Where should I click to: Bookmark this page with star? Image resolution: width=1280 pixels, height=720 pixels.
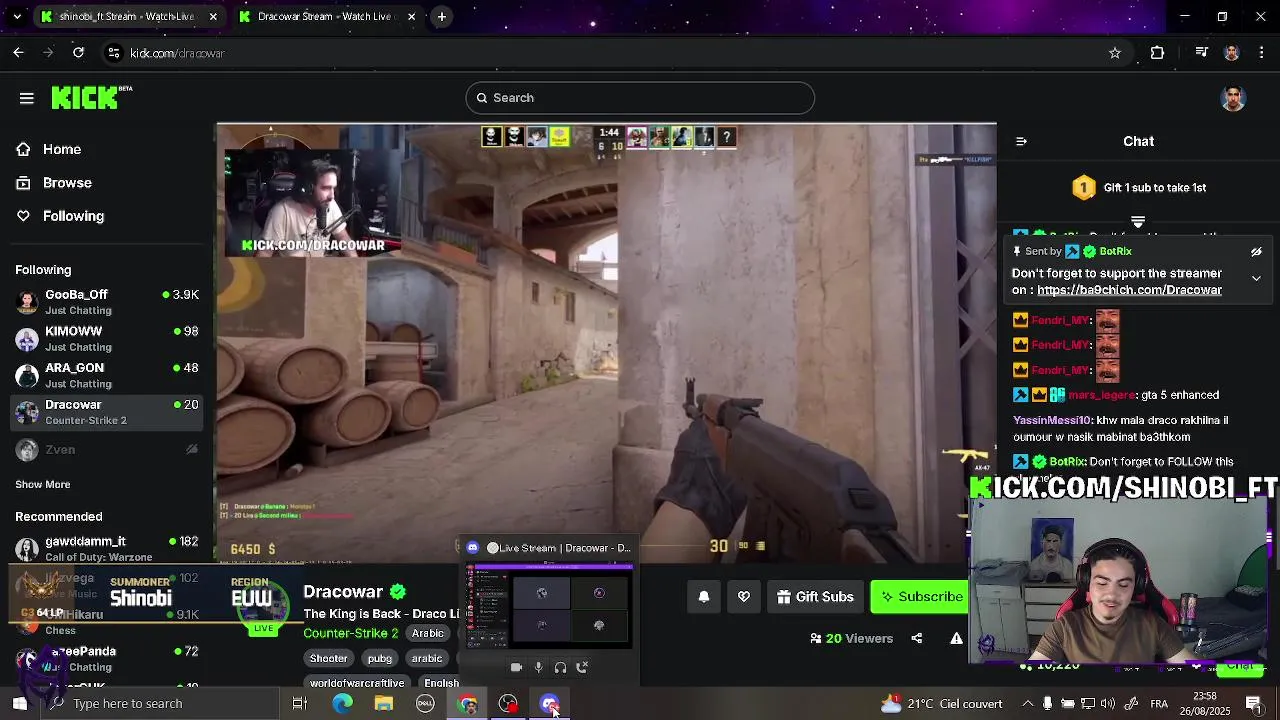1115,53
